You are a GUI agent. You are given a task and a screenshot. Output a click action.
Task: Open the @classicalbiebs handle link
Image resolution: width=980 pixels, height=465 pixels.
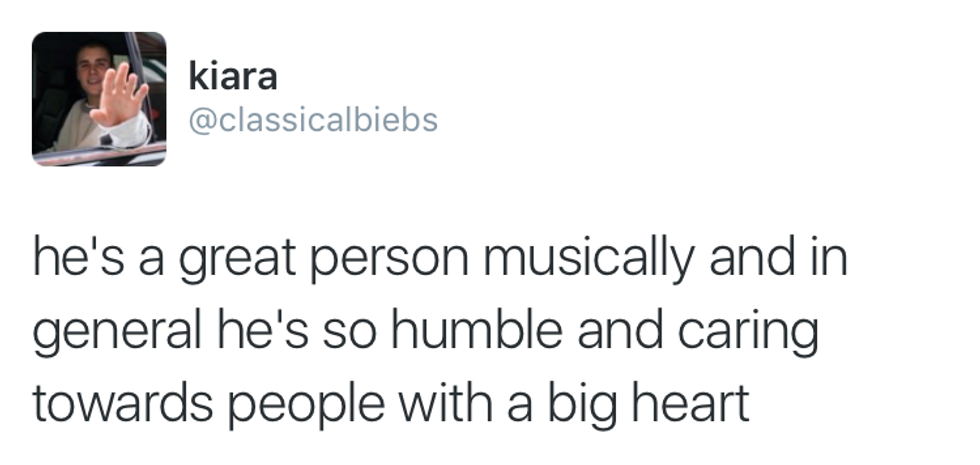point(313,121)
